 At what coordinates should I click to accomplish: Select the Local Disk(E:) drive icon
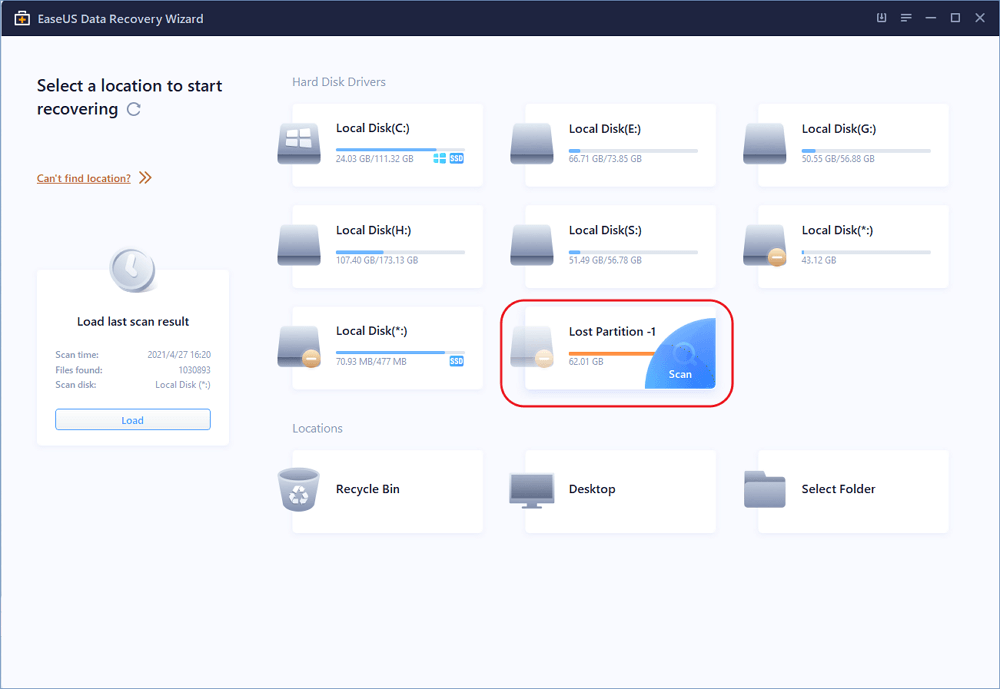(532, 144)
